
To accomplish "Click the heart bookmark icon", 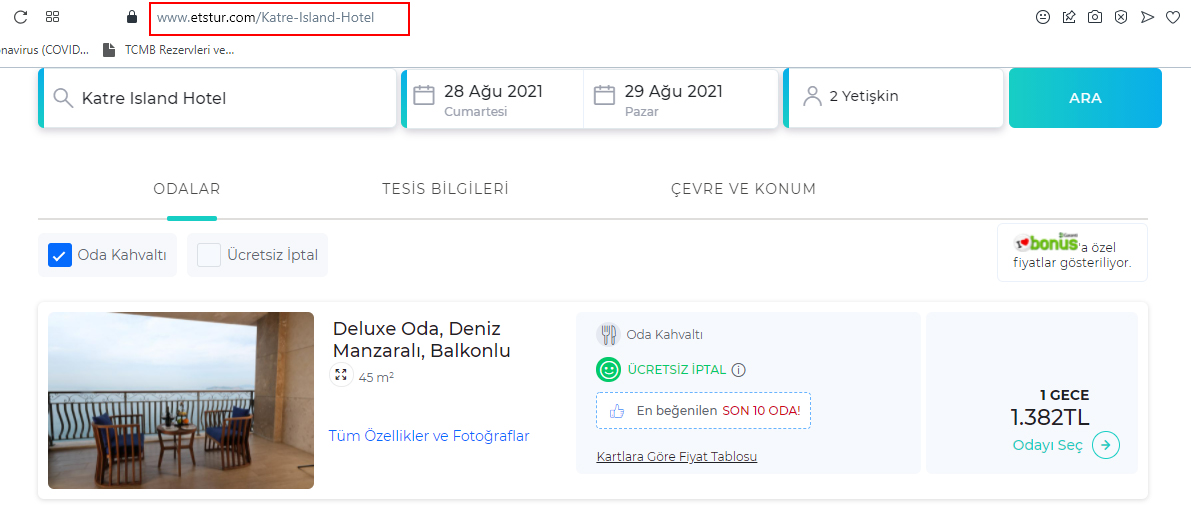I will click(x=1173, y=17).
